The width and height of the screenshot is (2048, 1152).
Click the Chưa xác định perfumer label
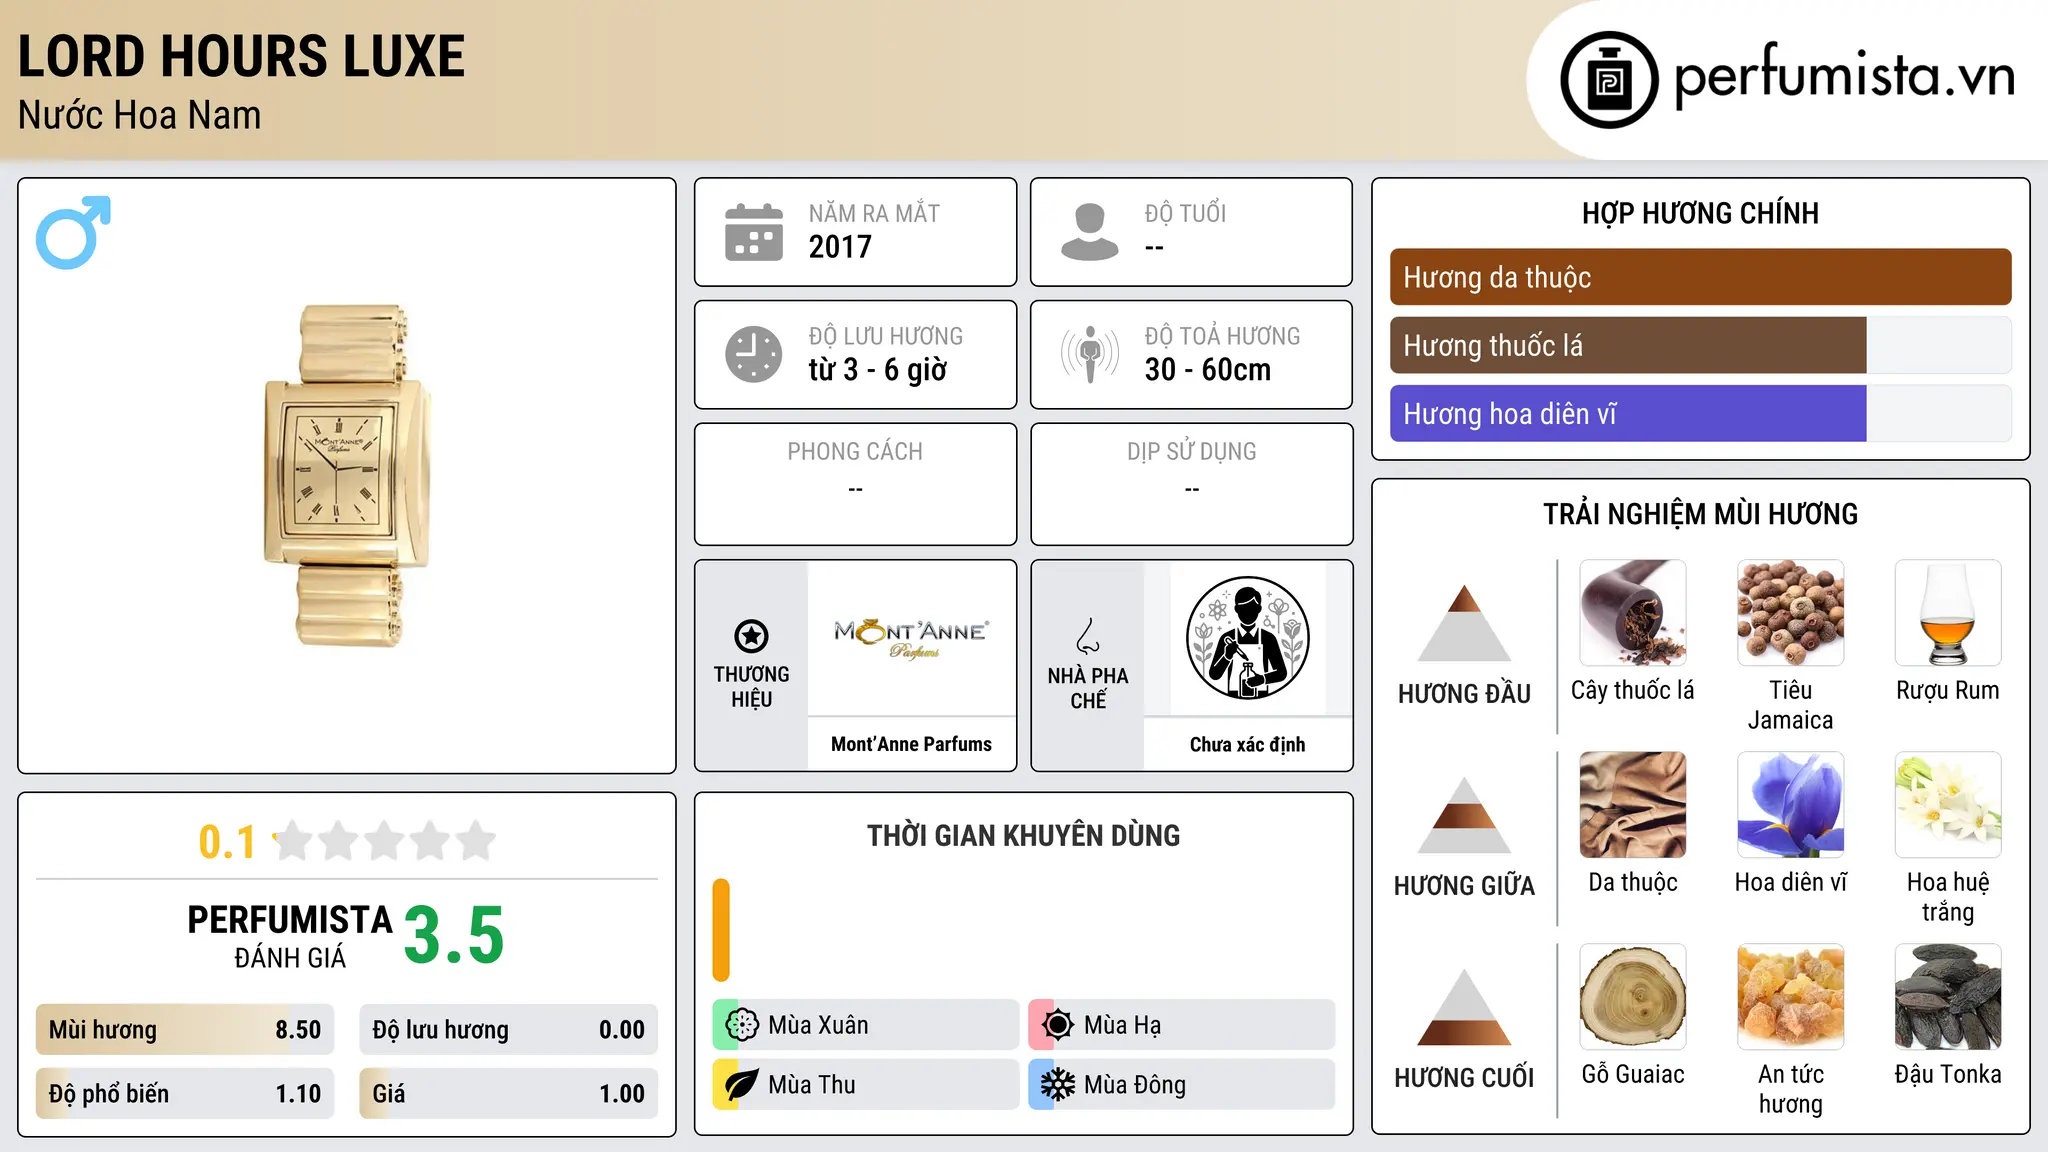click(x=1247, y=744)
